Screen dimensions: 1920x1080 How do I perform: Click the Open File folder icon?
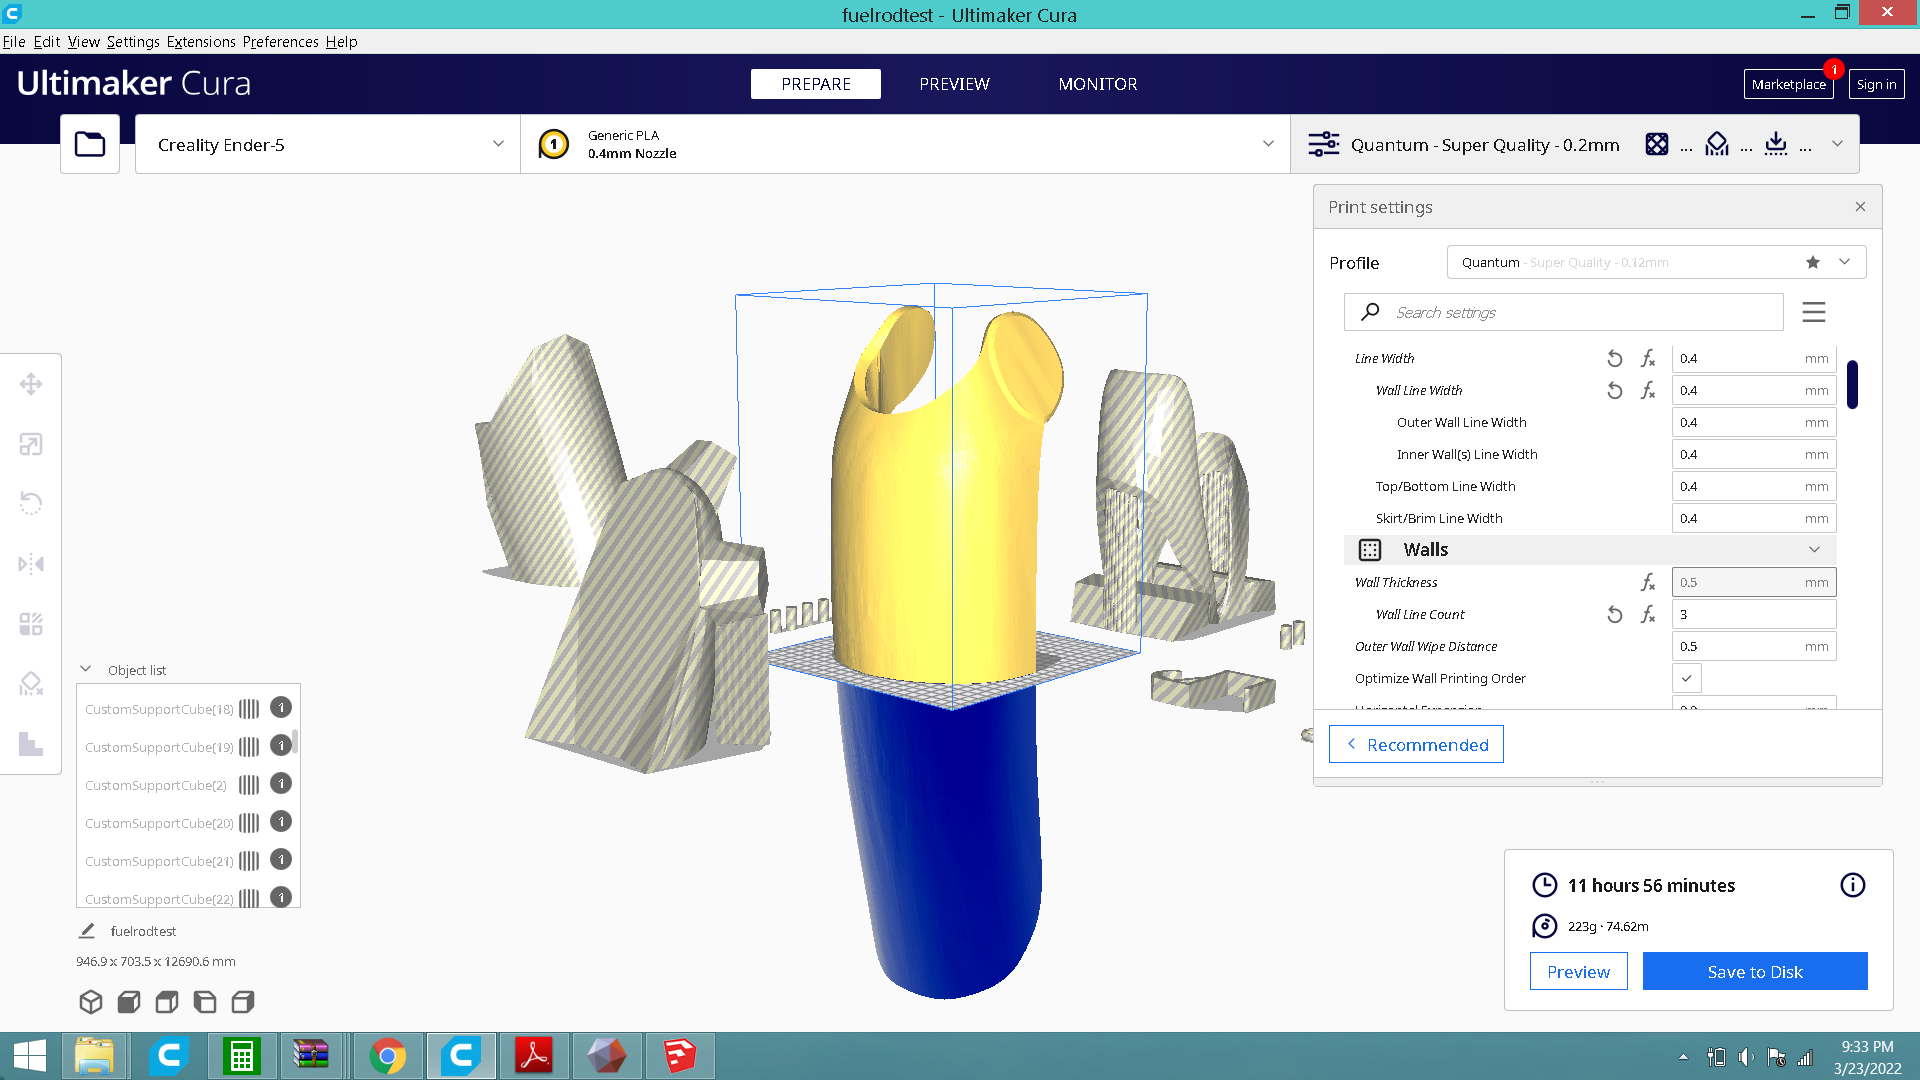90,144
